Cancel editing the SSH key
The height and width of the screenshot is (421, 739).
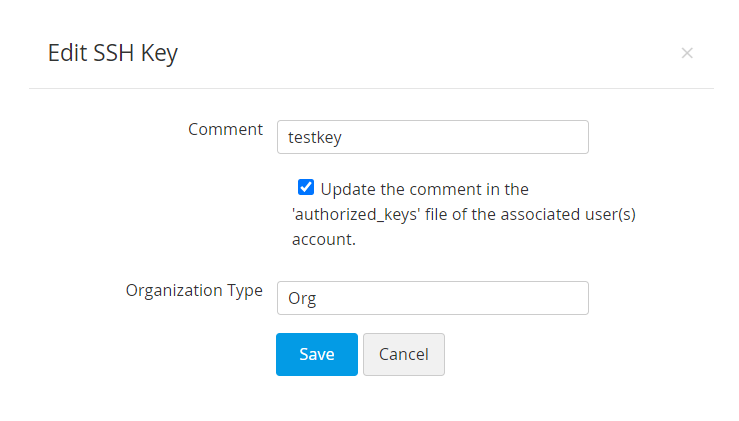(x=403, y=354)
